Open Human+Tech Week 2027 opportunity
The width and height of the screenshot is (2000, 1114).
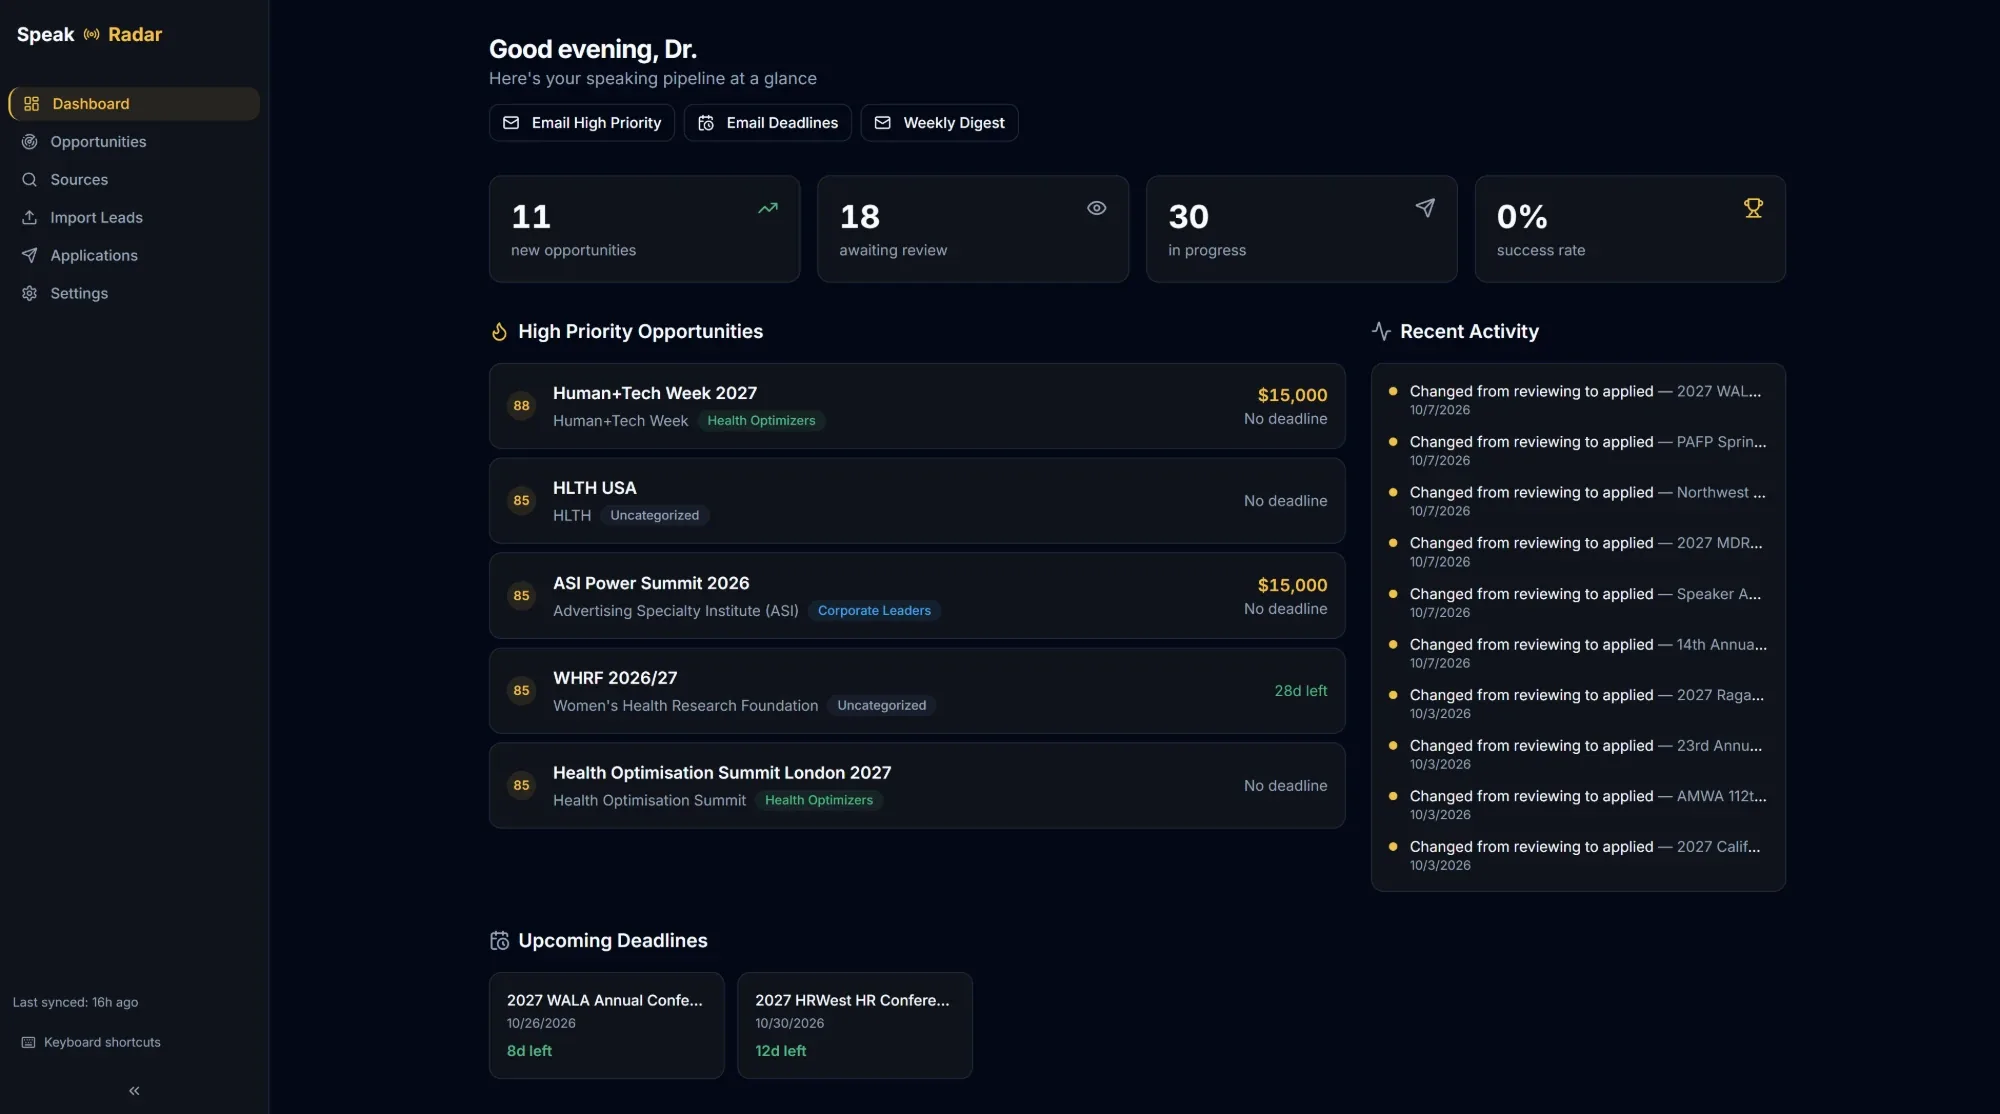pyautogui.click(x=917, y=406)
